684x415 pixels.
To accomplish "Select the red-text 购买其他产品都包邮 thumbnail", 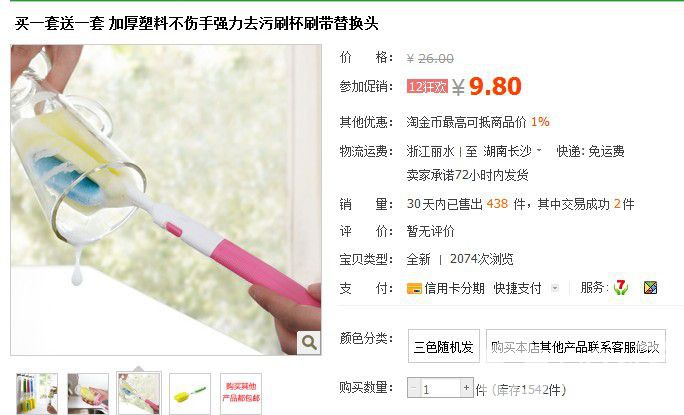I will [241, 394].
